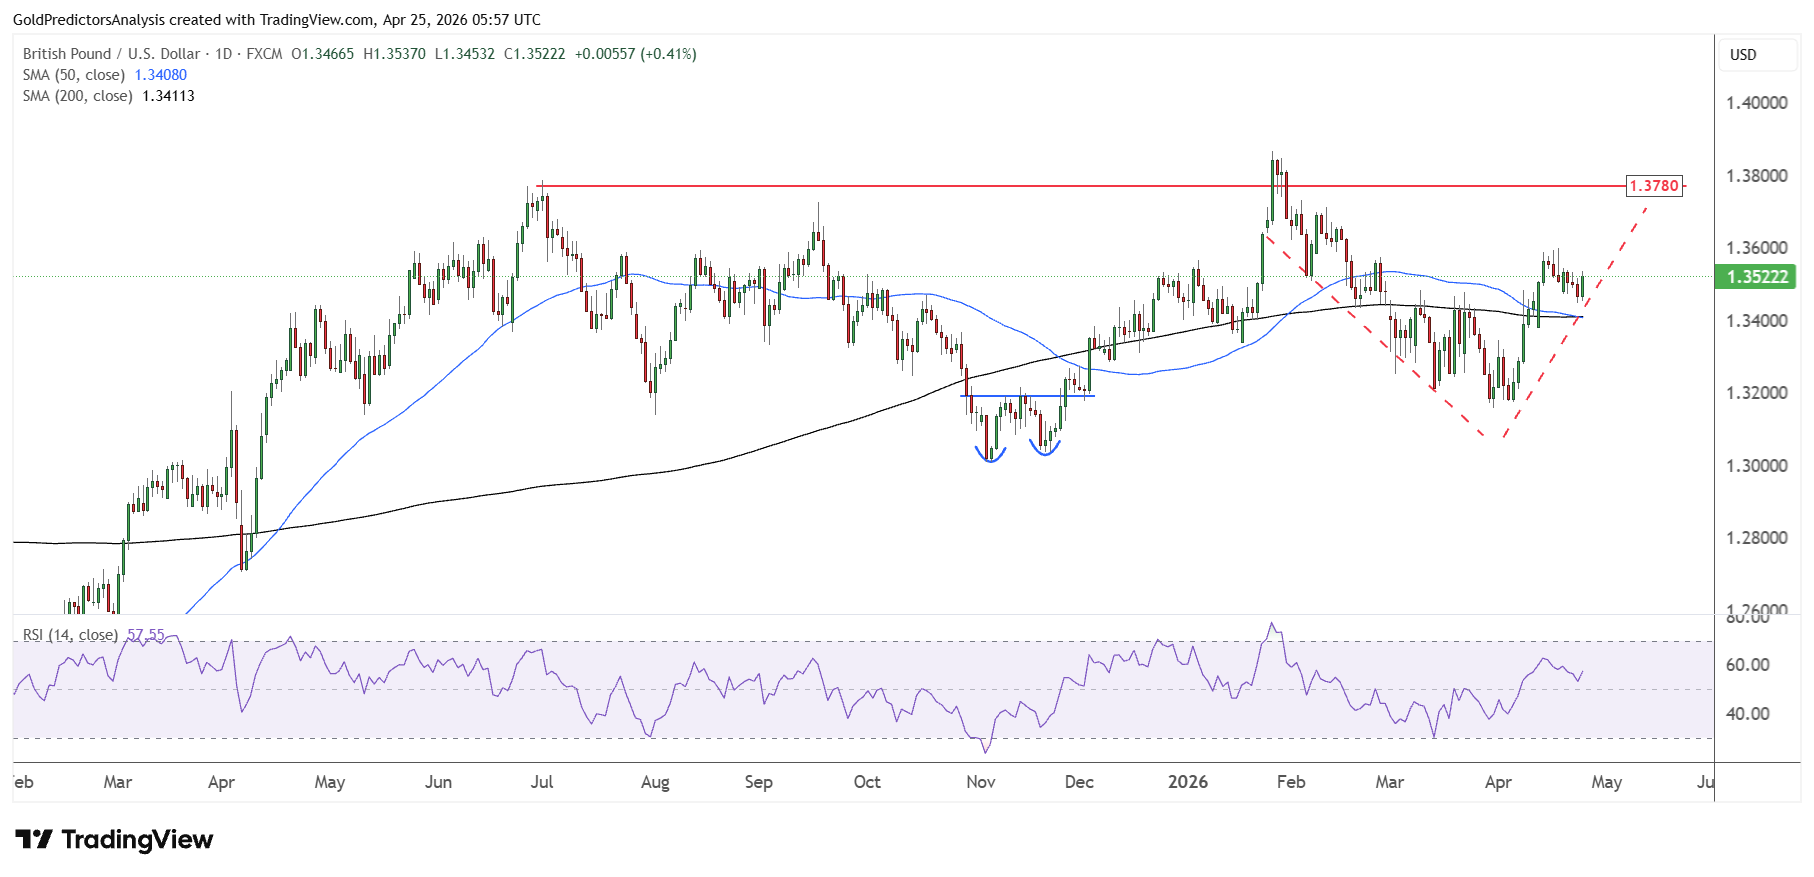Click the Sep label on time axis
This screenshot has width=1814, height=877.
pos(759,782)
